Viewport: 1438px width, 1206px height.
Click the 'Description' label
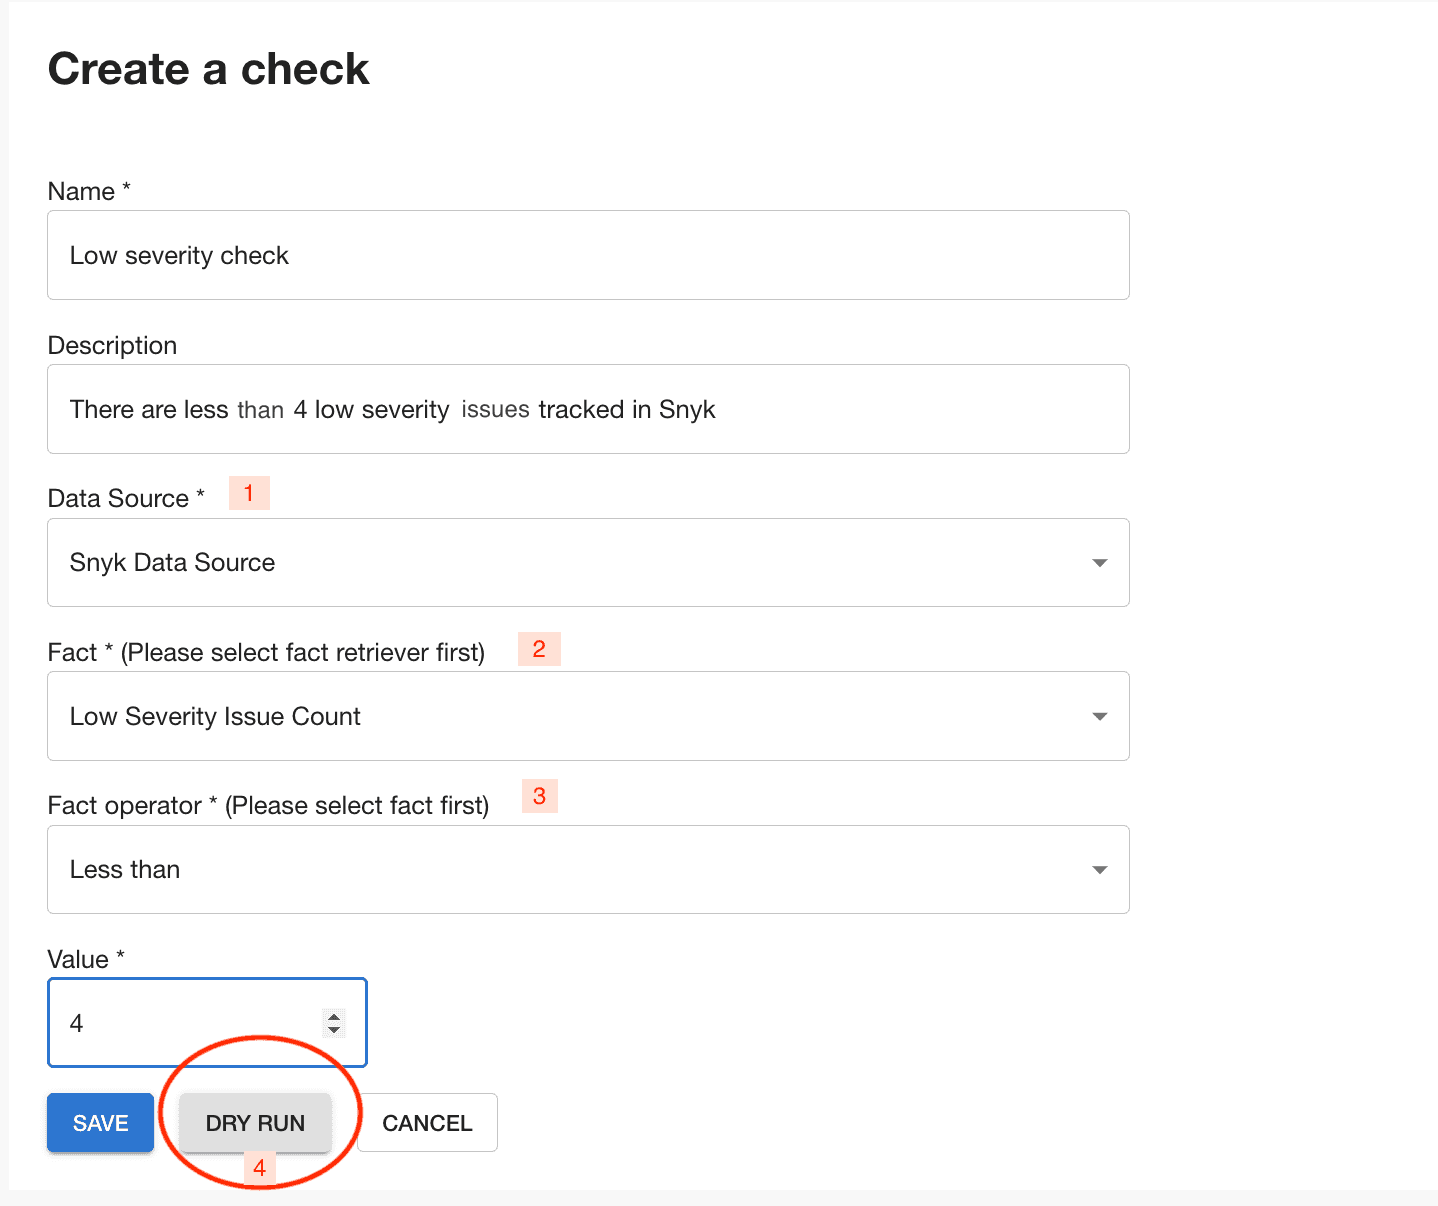click(x=112, y=345)
